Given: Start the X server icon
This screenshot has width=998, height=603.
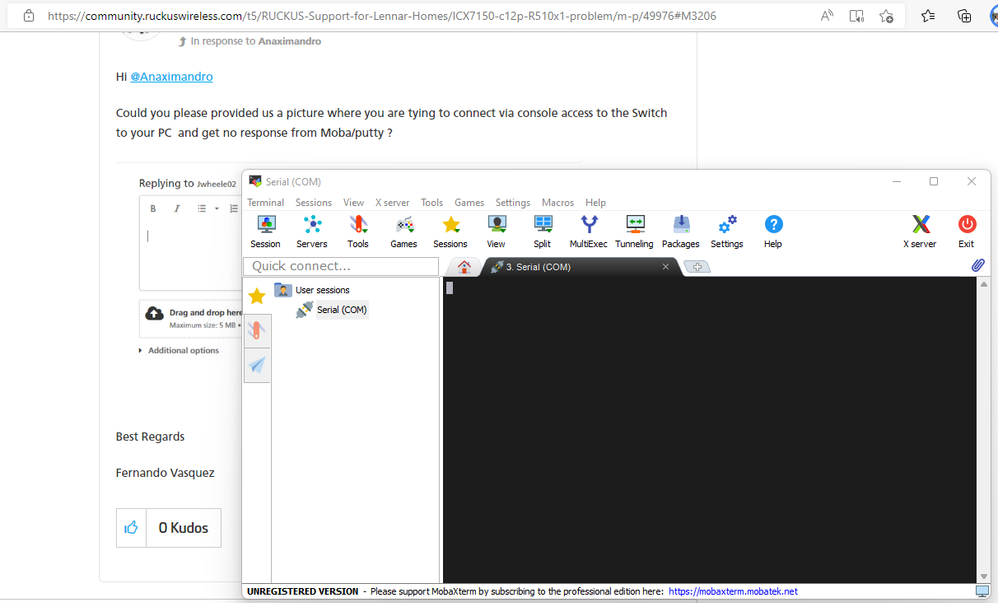Looking at the screenshot, I should pyautogui.click(x=919, y=231).
